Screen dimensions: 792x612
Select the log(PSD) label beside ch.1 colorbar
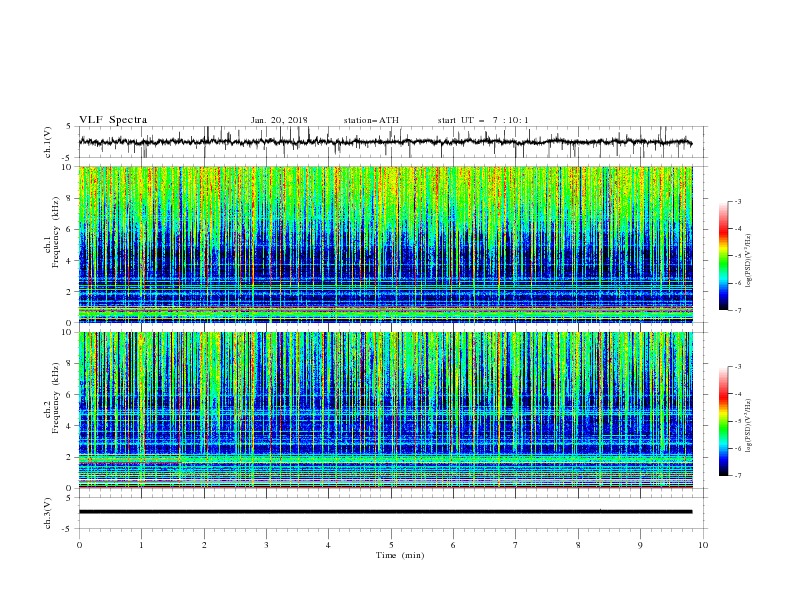coord(749,261)
